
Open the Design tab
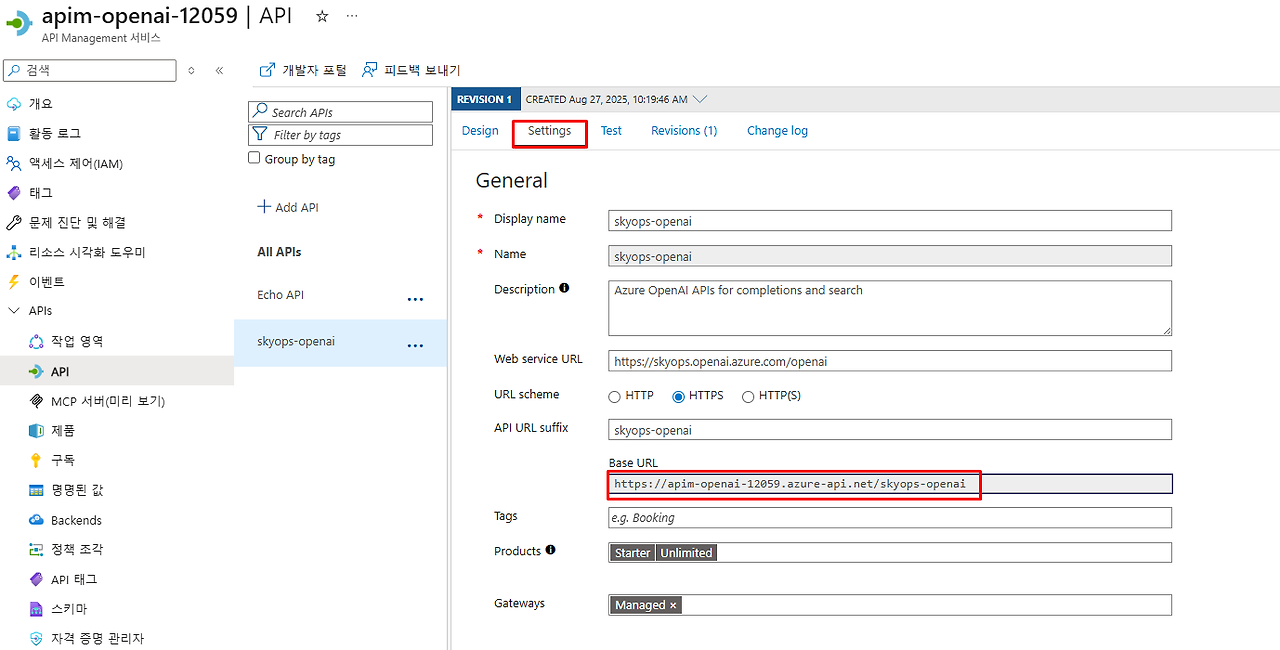tap(480, 131)
